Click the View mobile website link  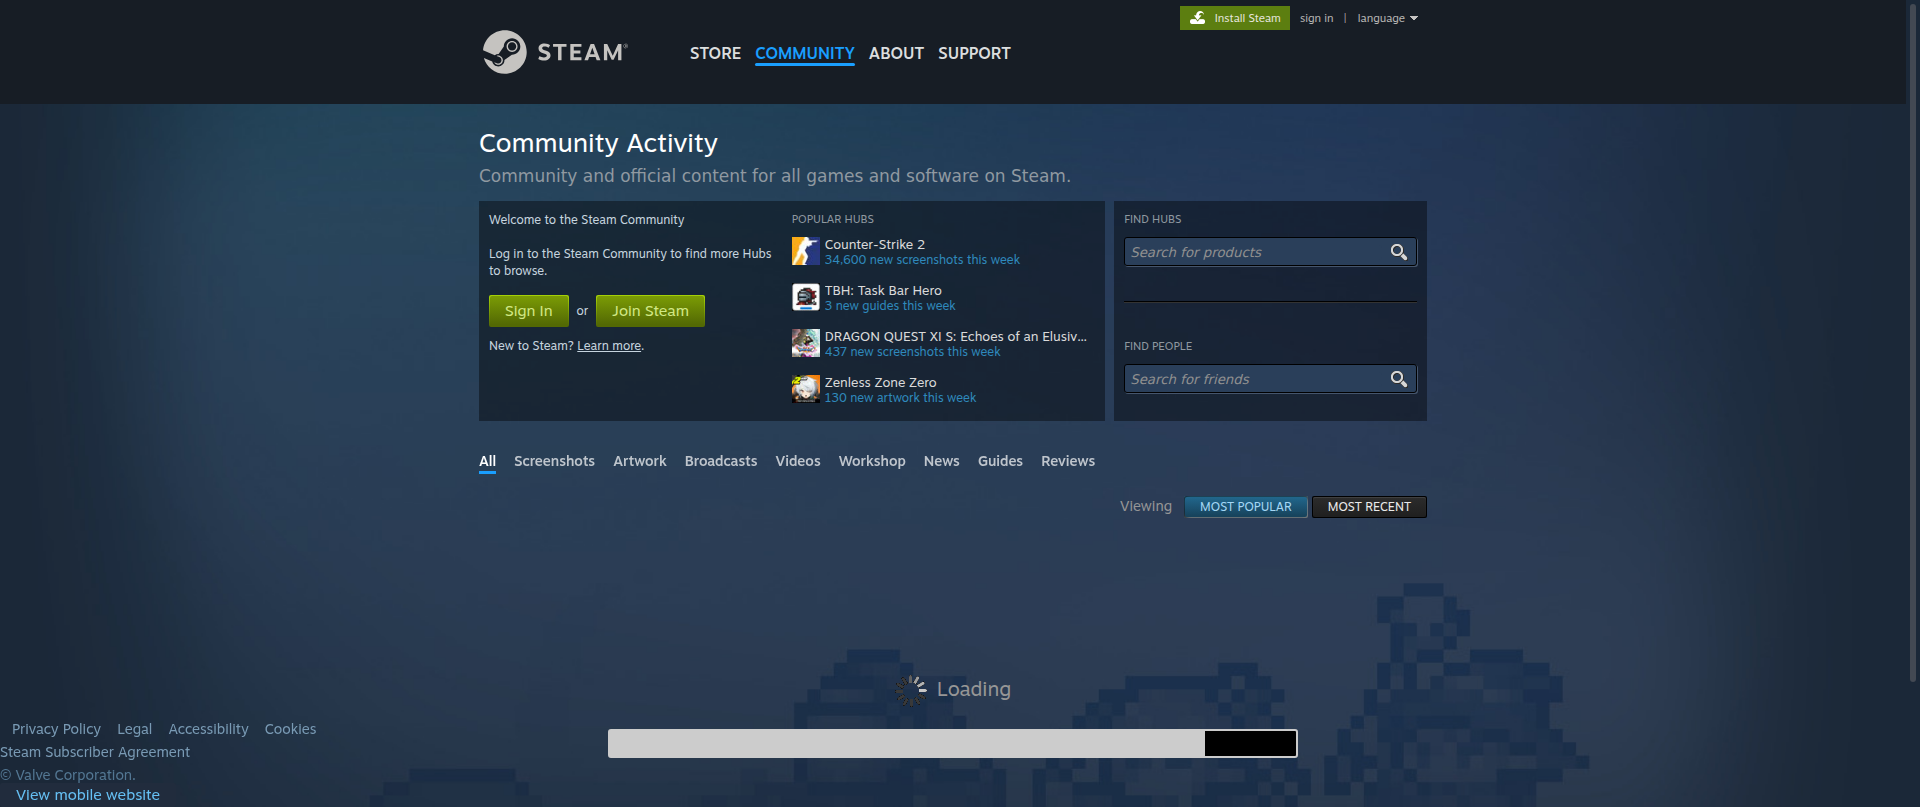(88, 795)
